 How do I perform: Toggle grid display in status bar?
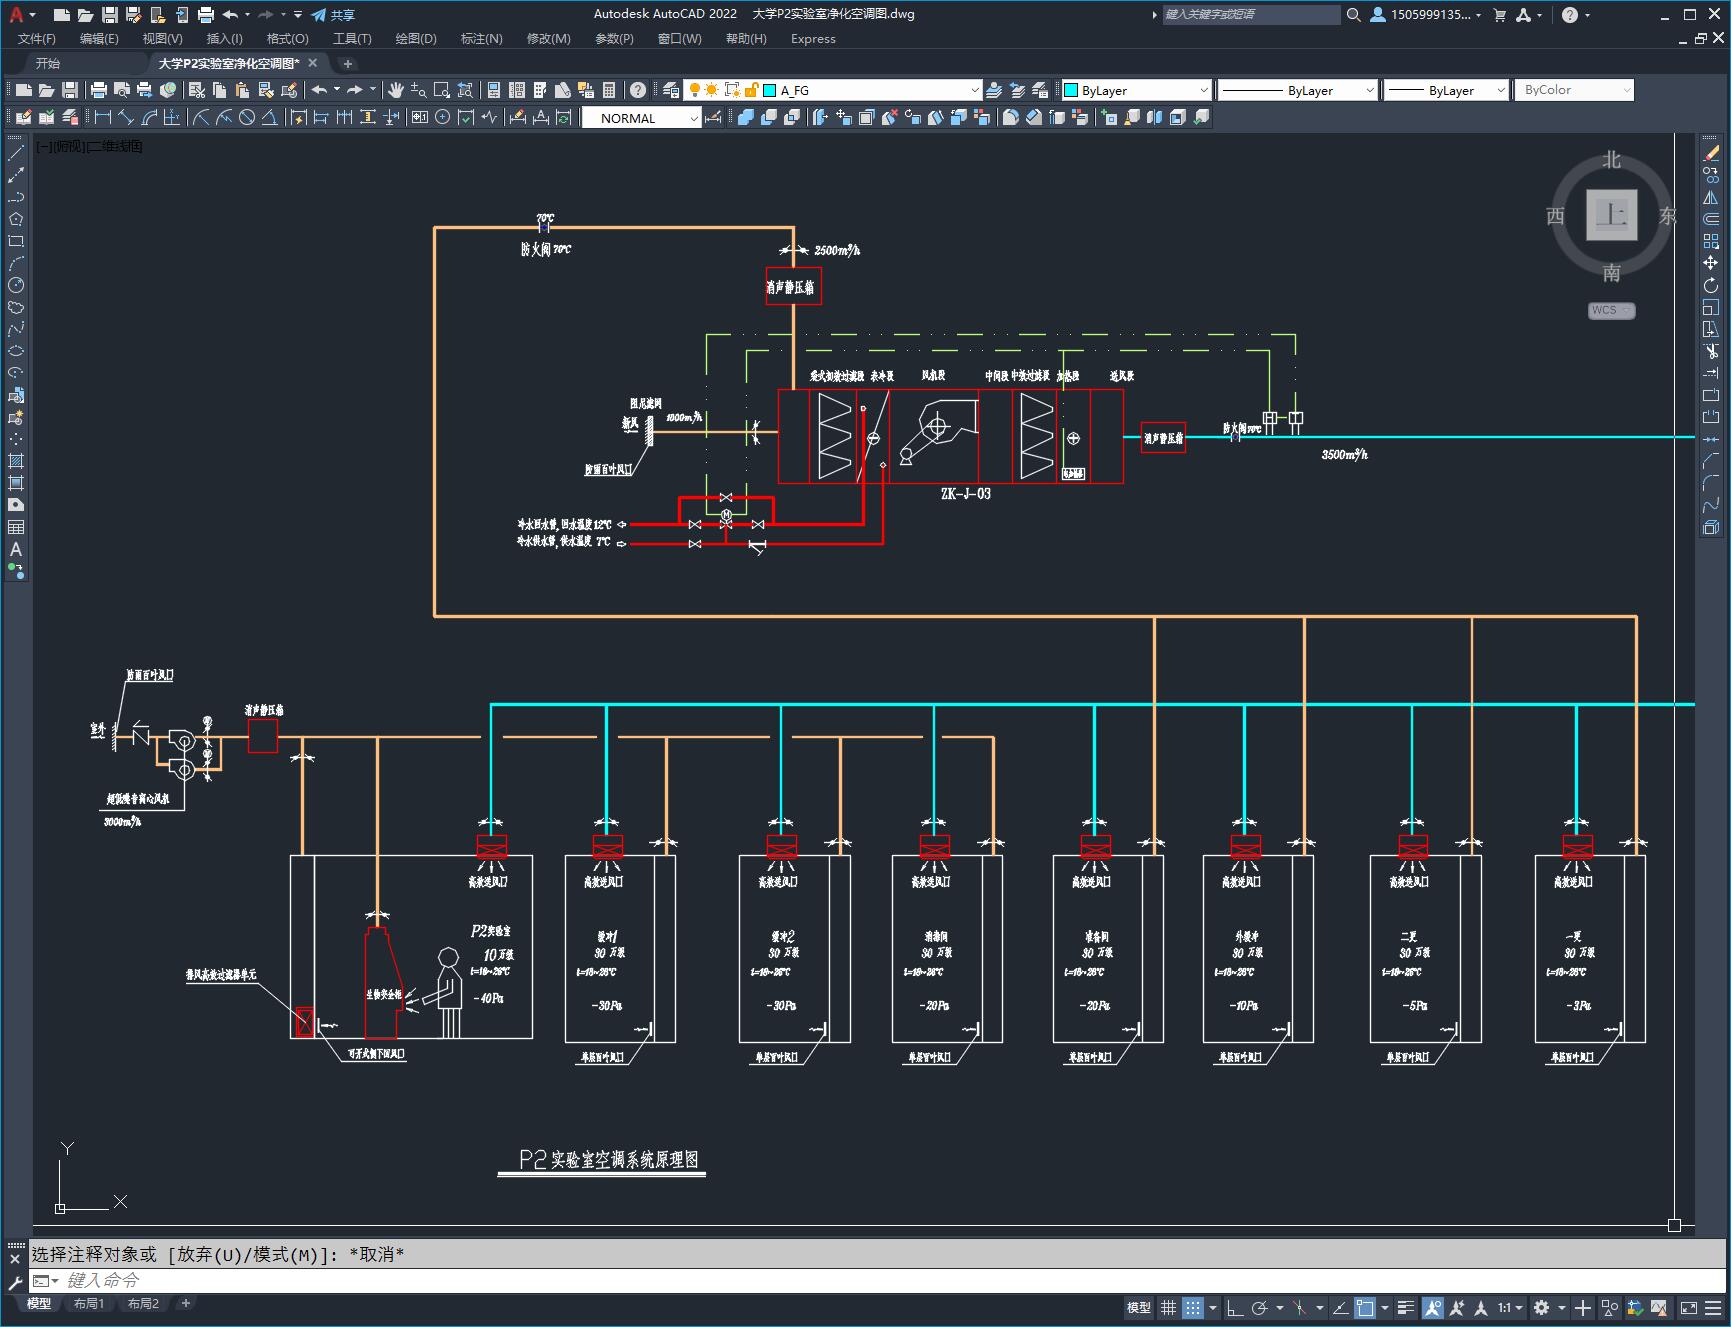(x=1168, y=1308)
